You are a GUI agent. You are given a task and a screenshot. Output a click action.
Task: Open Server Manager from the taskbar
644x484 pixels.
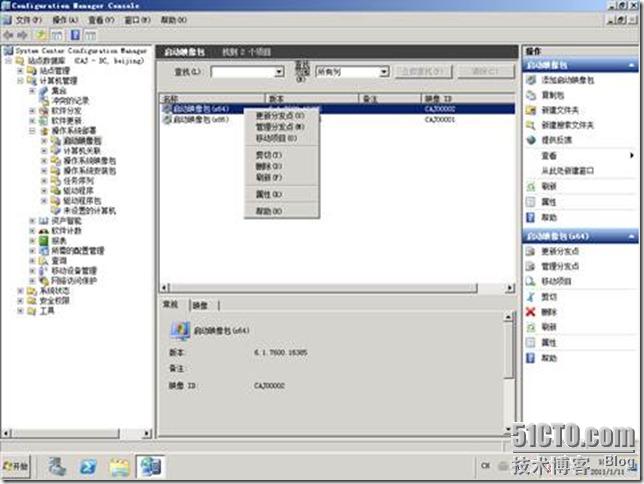click(57, 467)
